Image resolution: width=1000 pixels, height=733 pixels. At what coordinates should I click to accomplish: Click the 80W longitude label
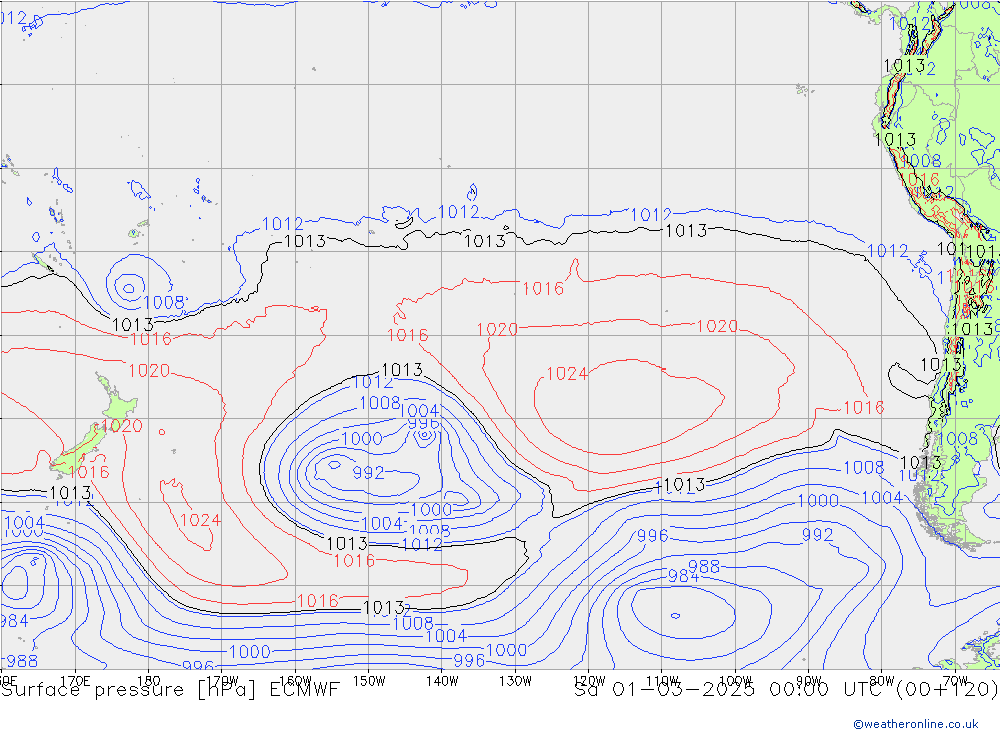(x=882, y=681)
